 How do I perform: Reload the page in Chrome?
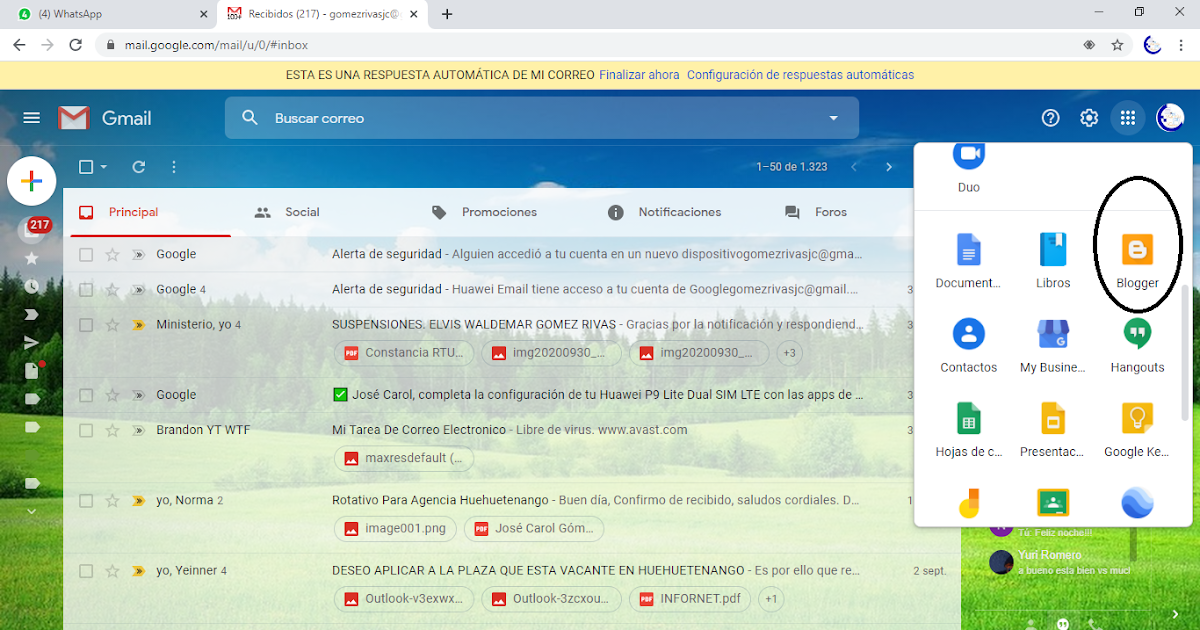coord(75,45)
